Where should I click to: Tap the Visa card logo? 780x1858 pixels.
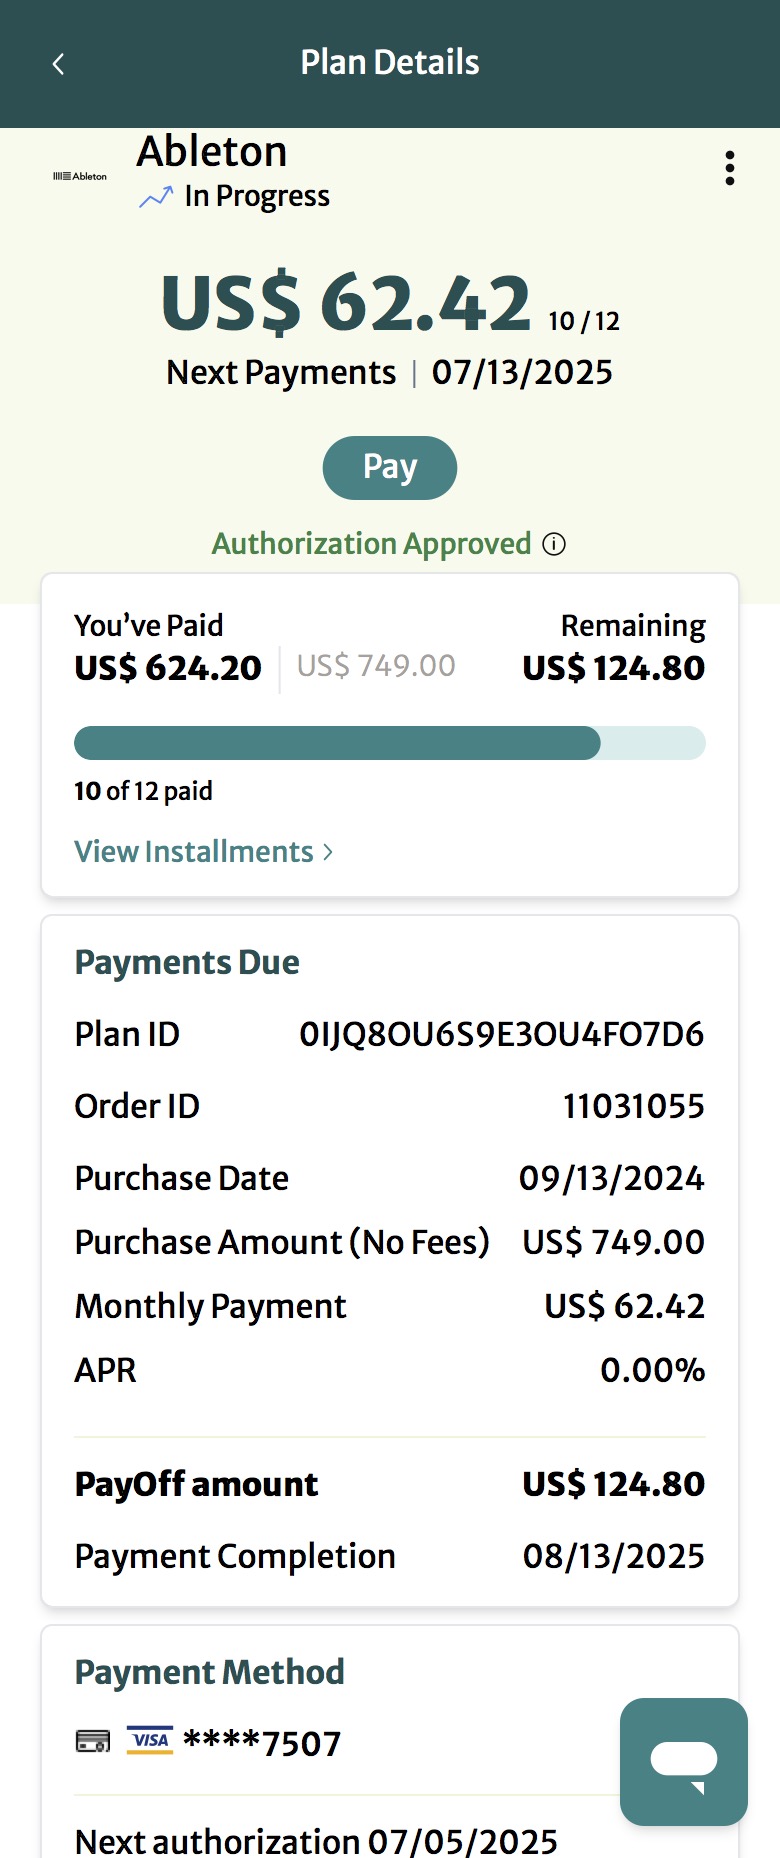tap(150, 1741)
